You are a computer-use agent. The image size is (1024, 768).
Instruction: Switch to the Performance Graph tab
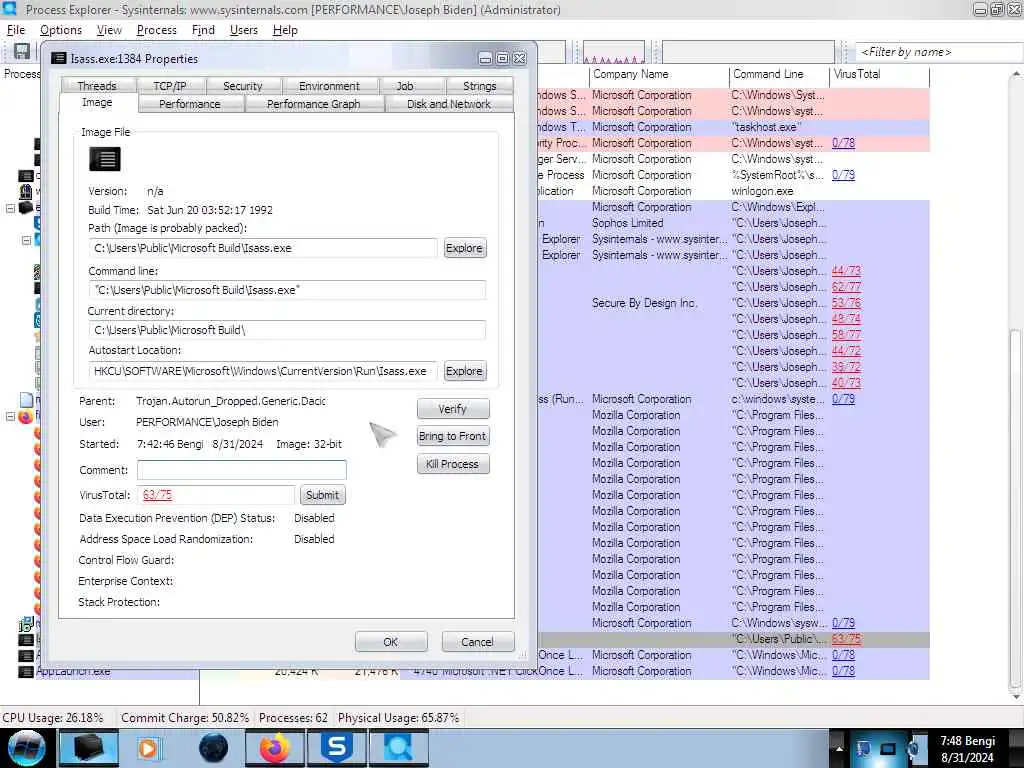pos(313,104)
